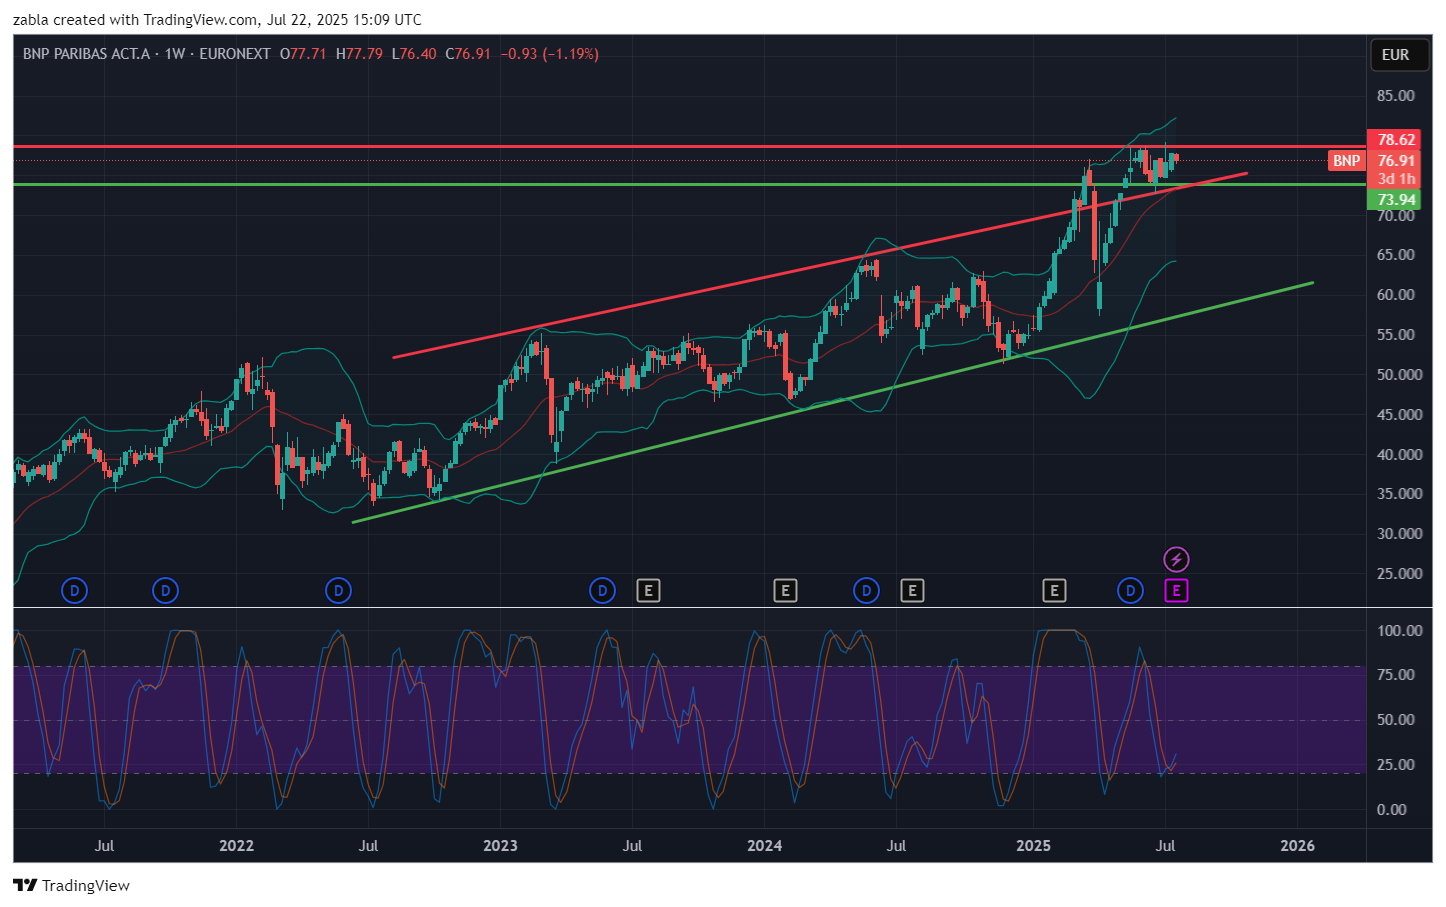This screenshot has height=907, width=1446.
Task: Click the earnings E marker in mid-2023
Action: click(648, 591)
